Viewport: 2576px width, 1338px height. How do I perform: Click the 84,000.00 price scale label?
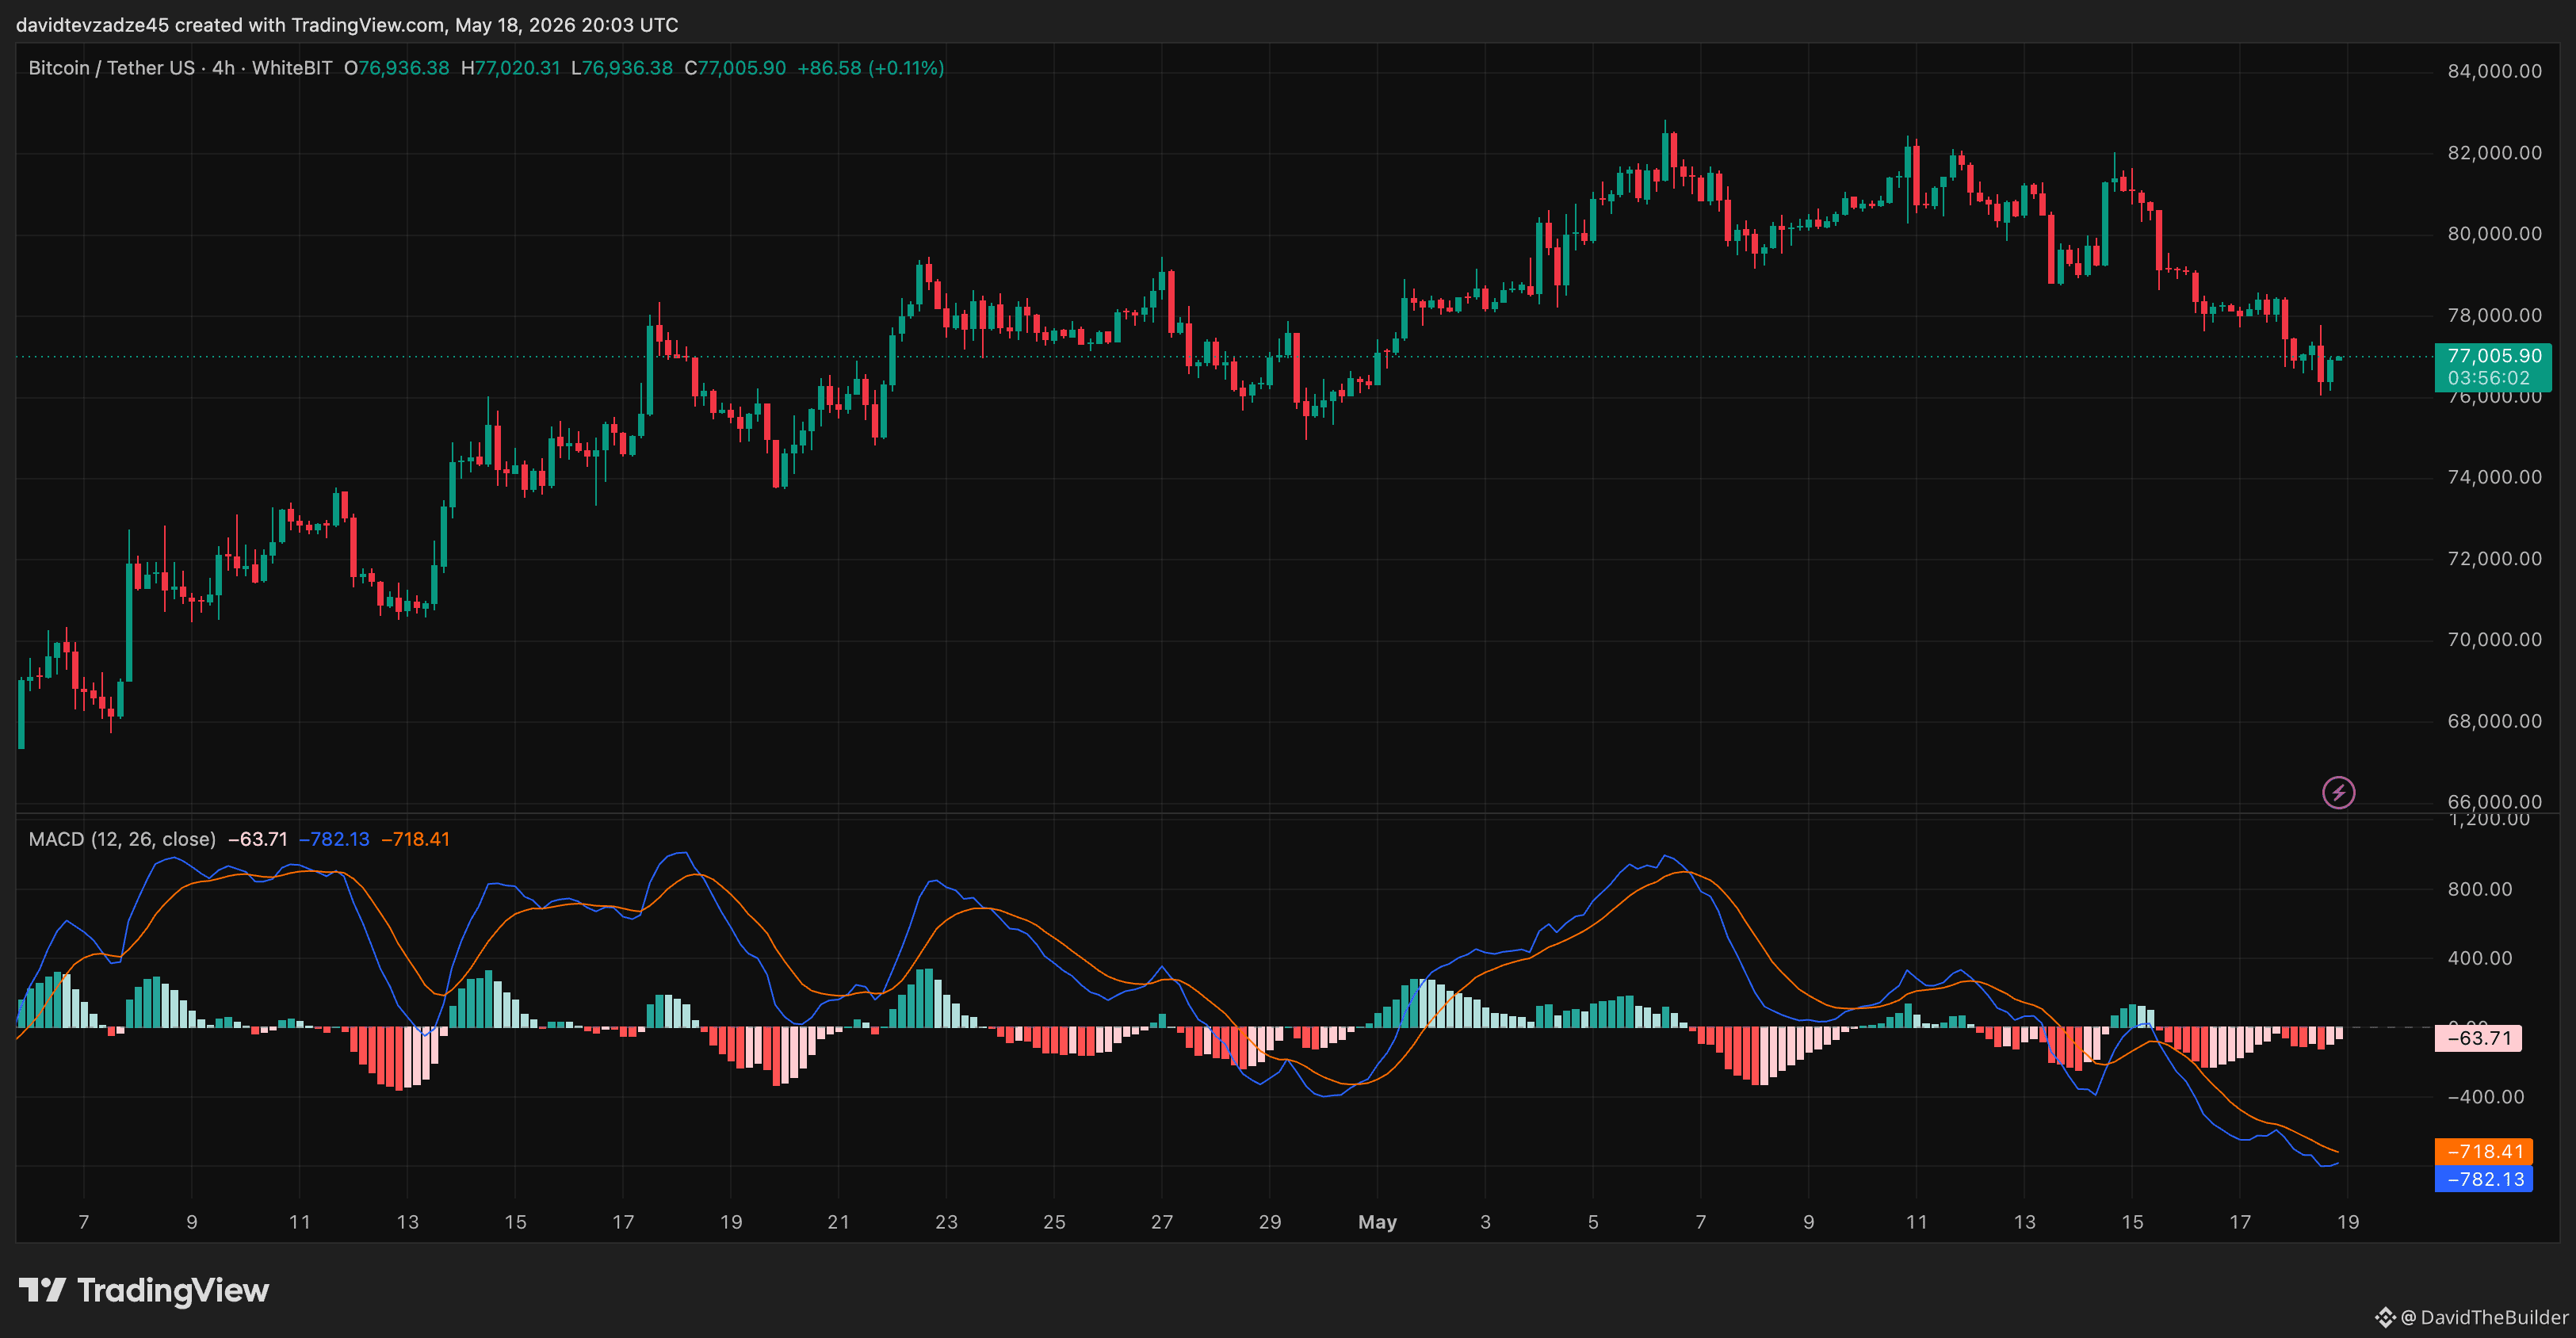(2494, 71)
